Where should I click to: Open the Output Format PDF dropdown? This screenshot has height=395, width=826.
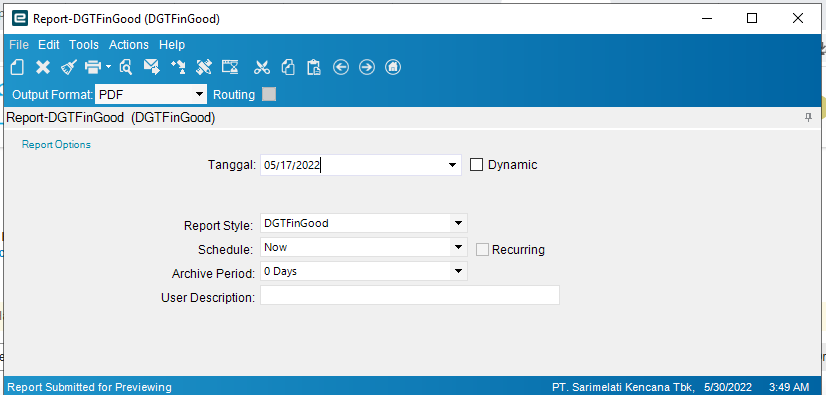(x=151, y=95)
